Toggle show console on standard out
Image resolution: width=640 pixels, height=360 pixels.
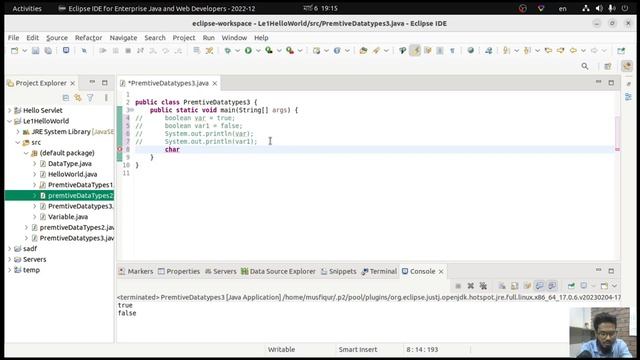540,286
